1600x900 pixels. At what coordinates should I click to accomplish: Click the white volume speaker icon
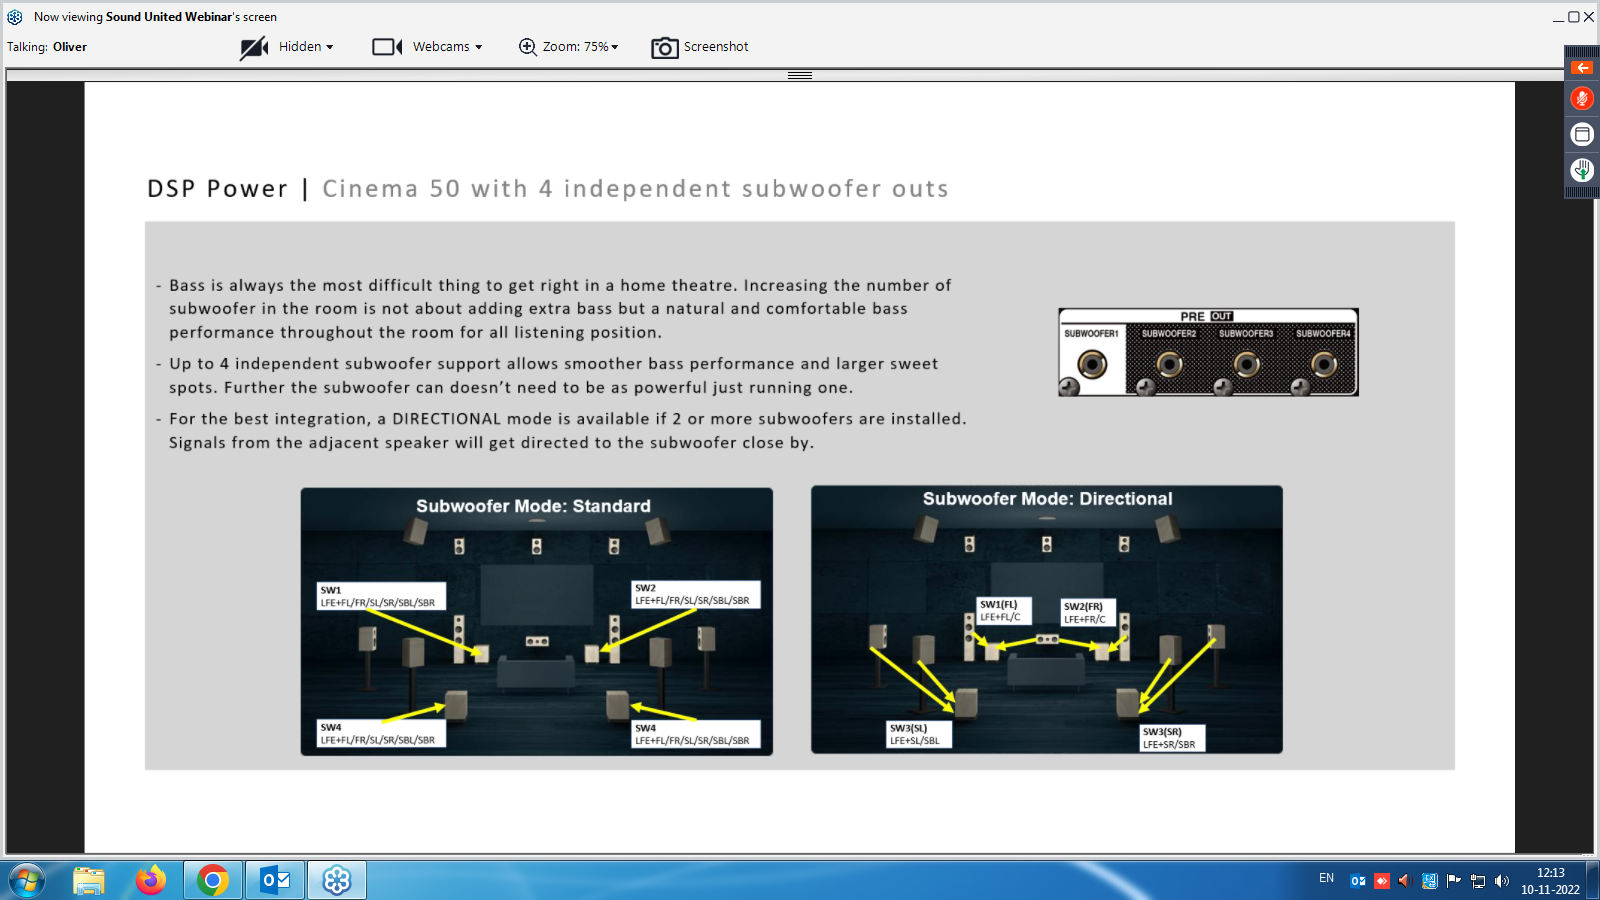[x=1502, y=881]
